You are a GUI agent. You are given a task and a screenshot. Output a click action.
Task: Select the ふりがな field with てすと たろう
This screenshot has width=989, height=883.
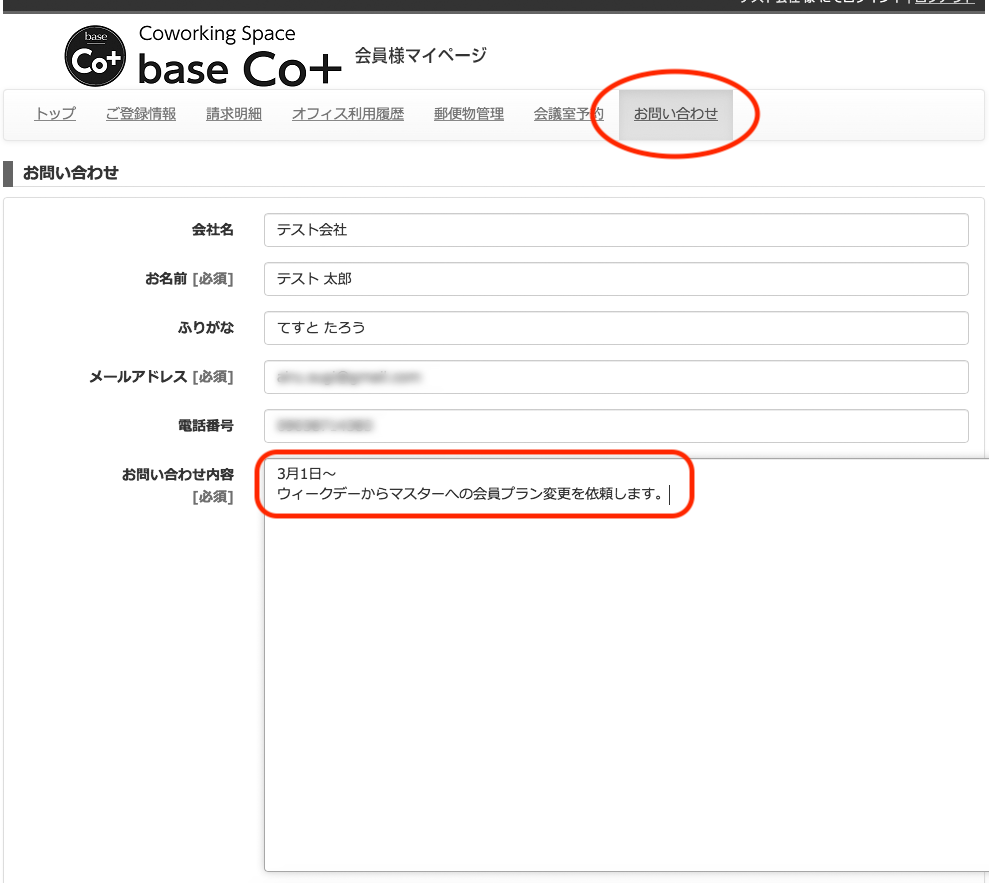click(x=616, y=328)
